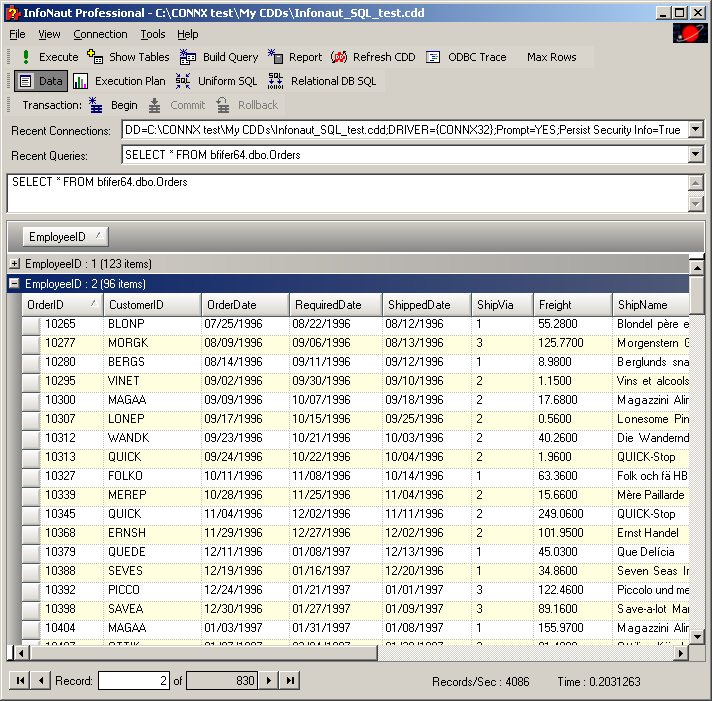Open the Recent Queries dropdown

(x=696, y=155)
